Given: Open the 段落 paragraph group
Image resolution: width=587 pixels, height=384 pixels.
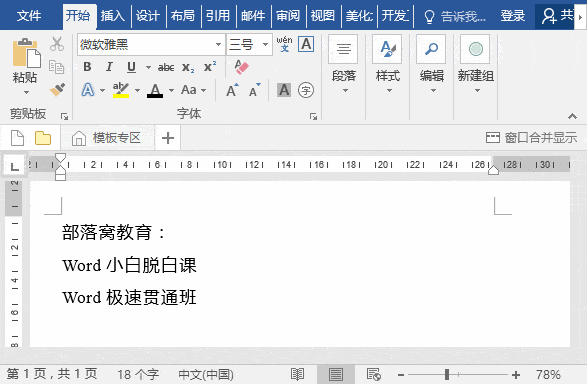Looking at the screenshot, I should [344, 64].
